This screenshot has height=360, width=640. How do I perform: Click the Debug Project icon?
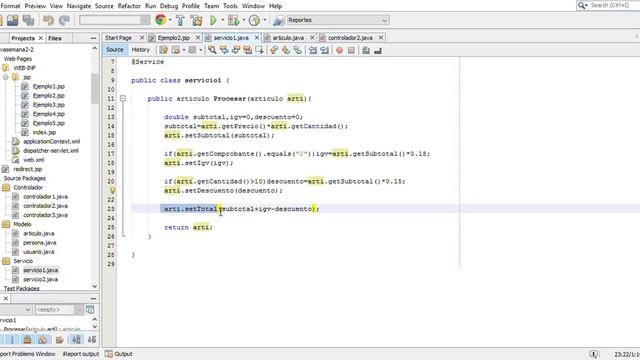coord(233,20)
